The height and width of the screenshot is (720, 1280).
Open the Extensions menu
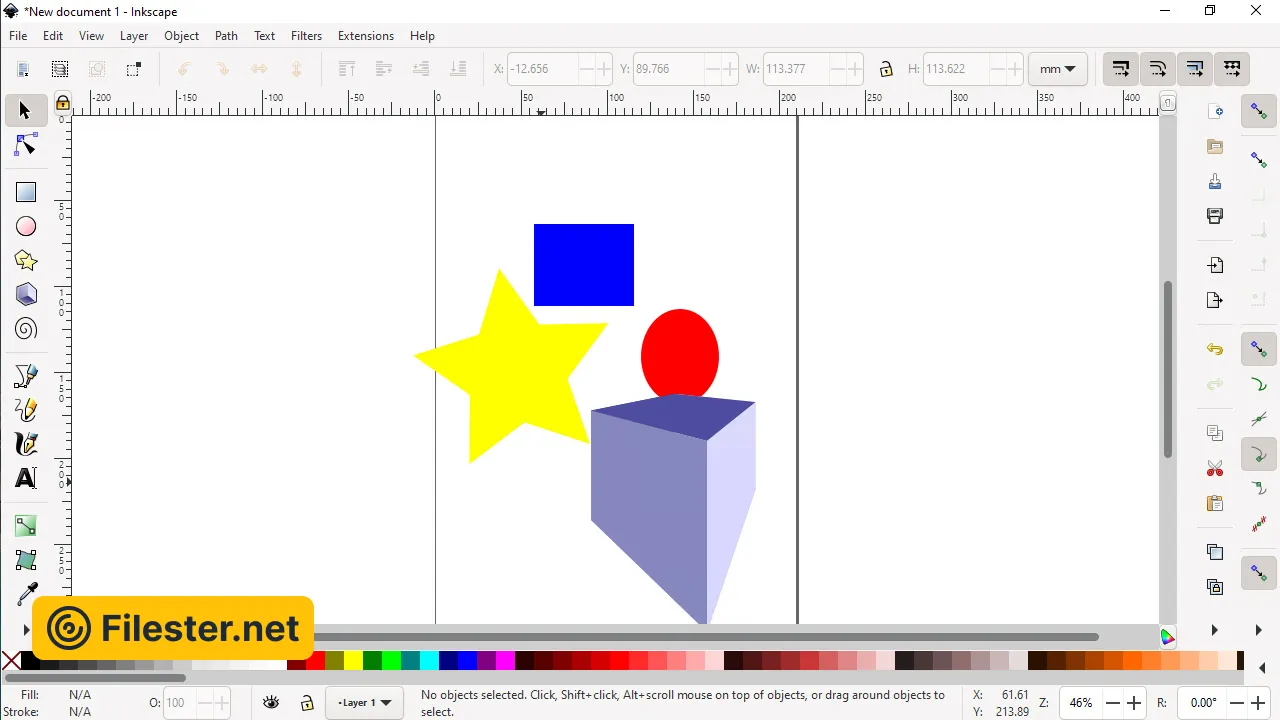(365, 36)
